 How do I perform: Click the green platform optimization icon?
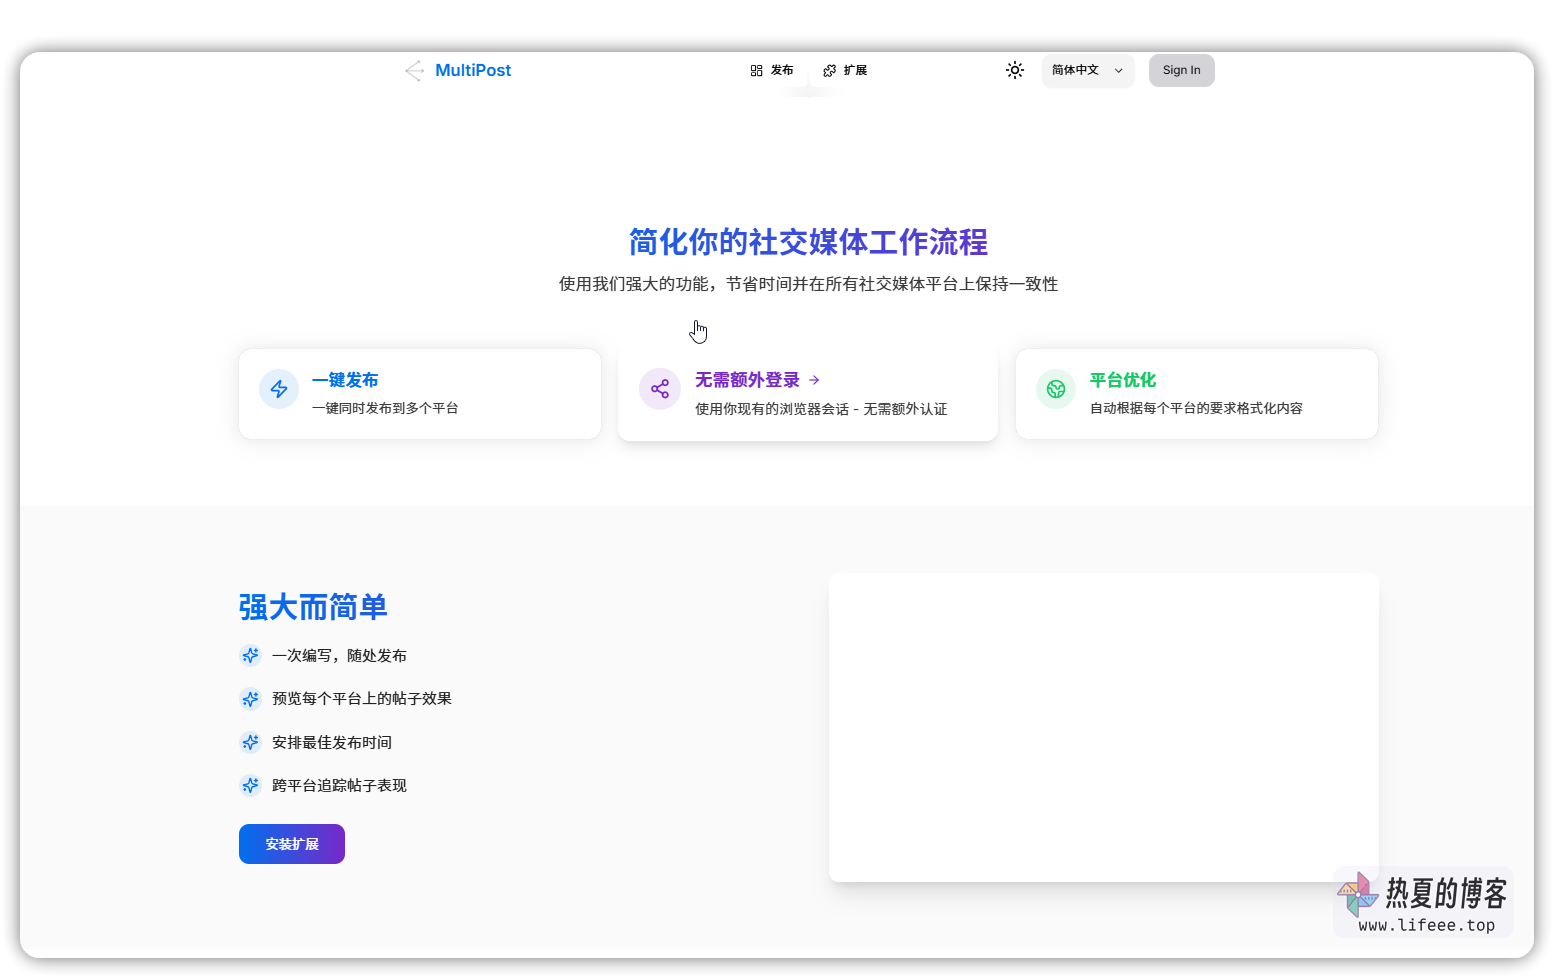[x=1056, y=389]
